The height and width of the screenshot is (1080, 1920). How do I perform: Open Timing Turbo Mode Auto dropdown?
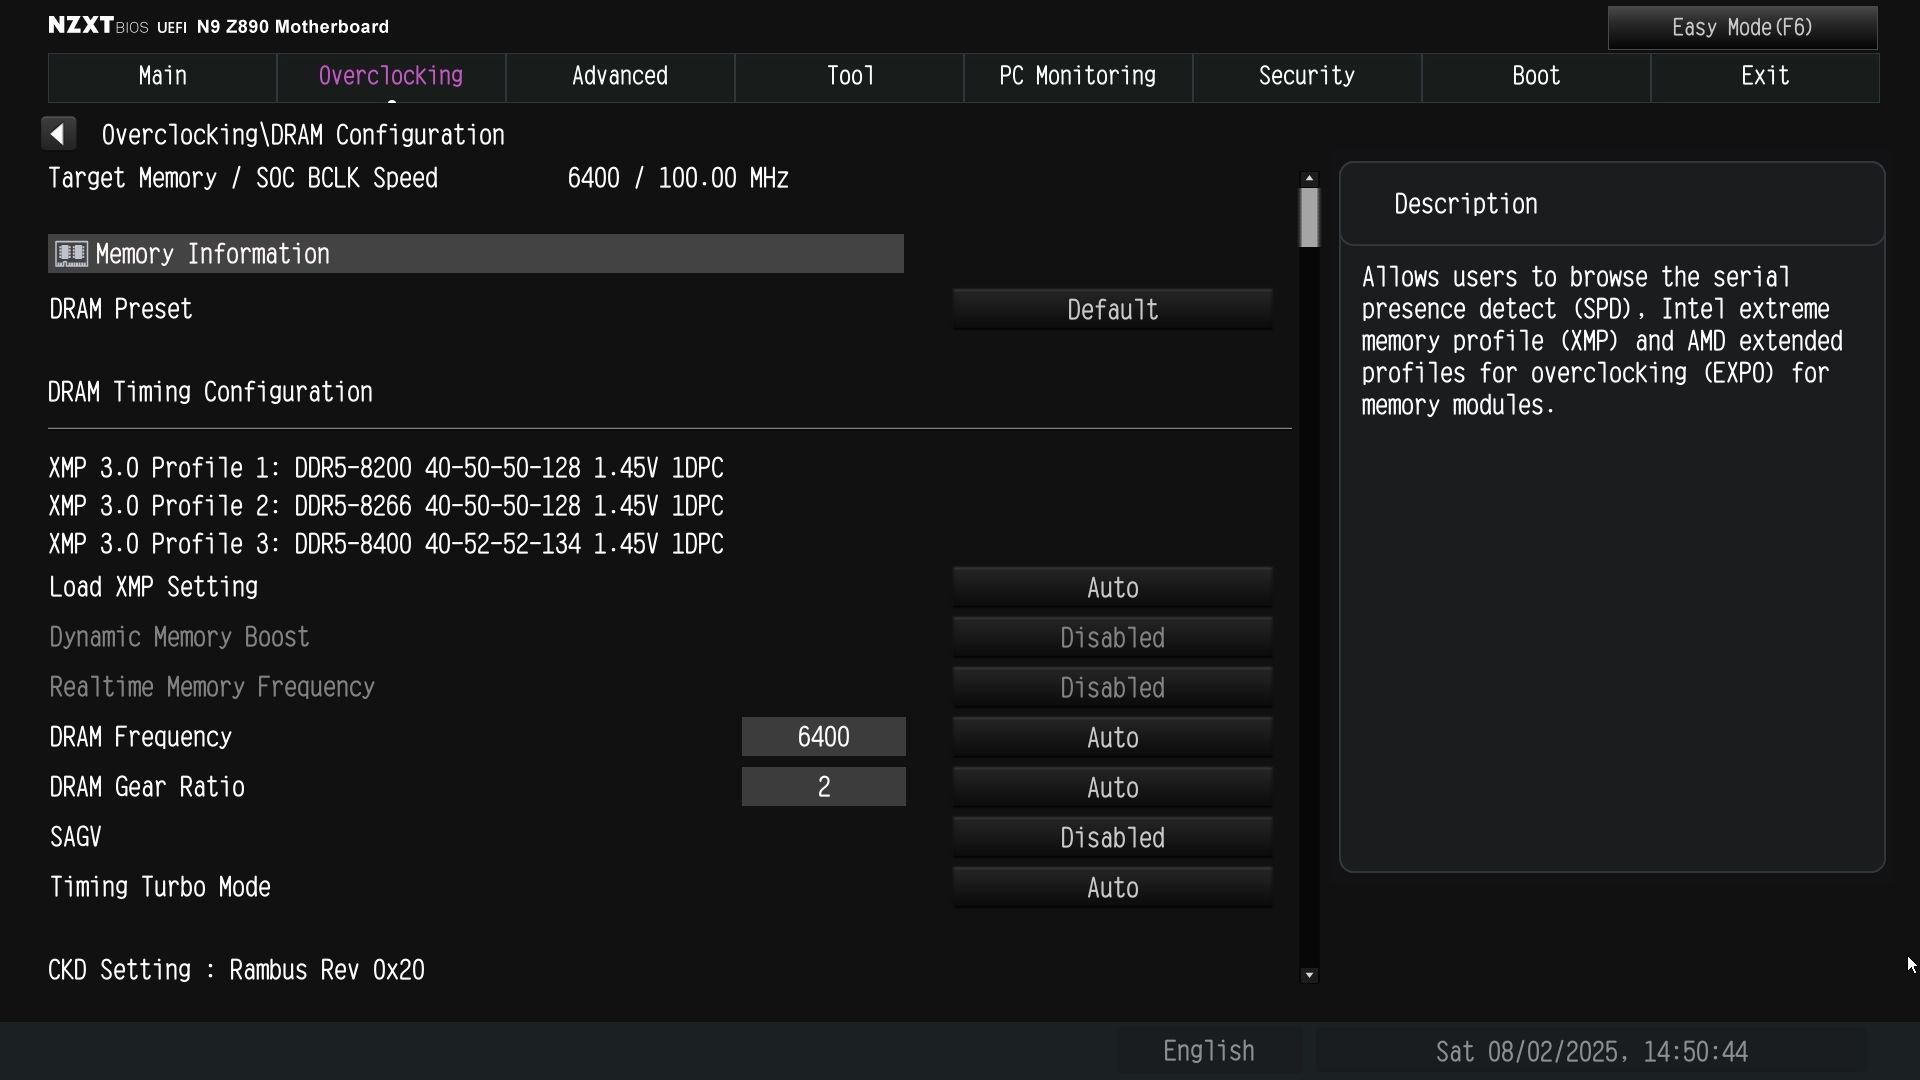1112,888
